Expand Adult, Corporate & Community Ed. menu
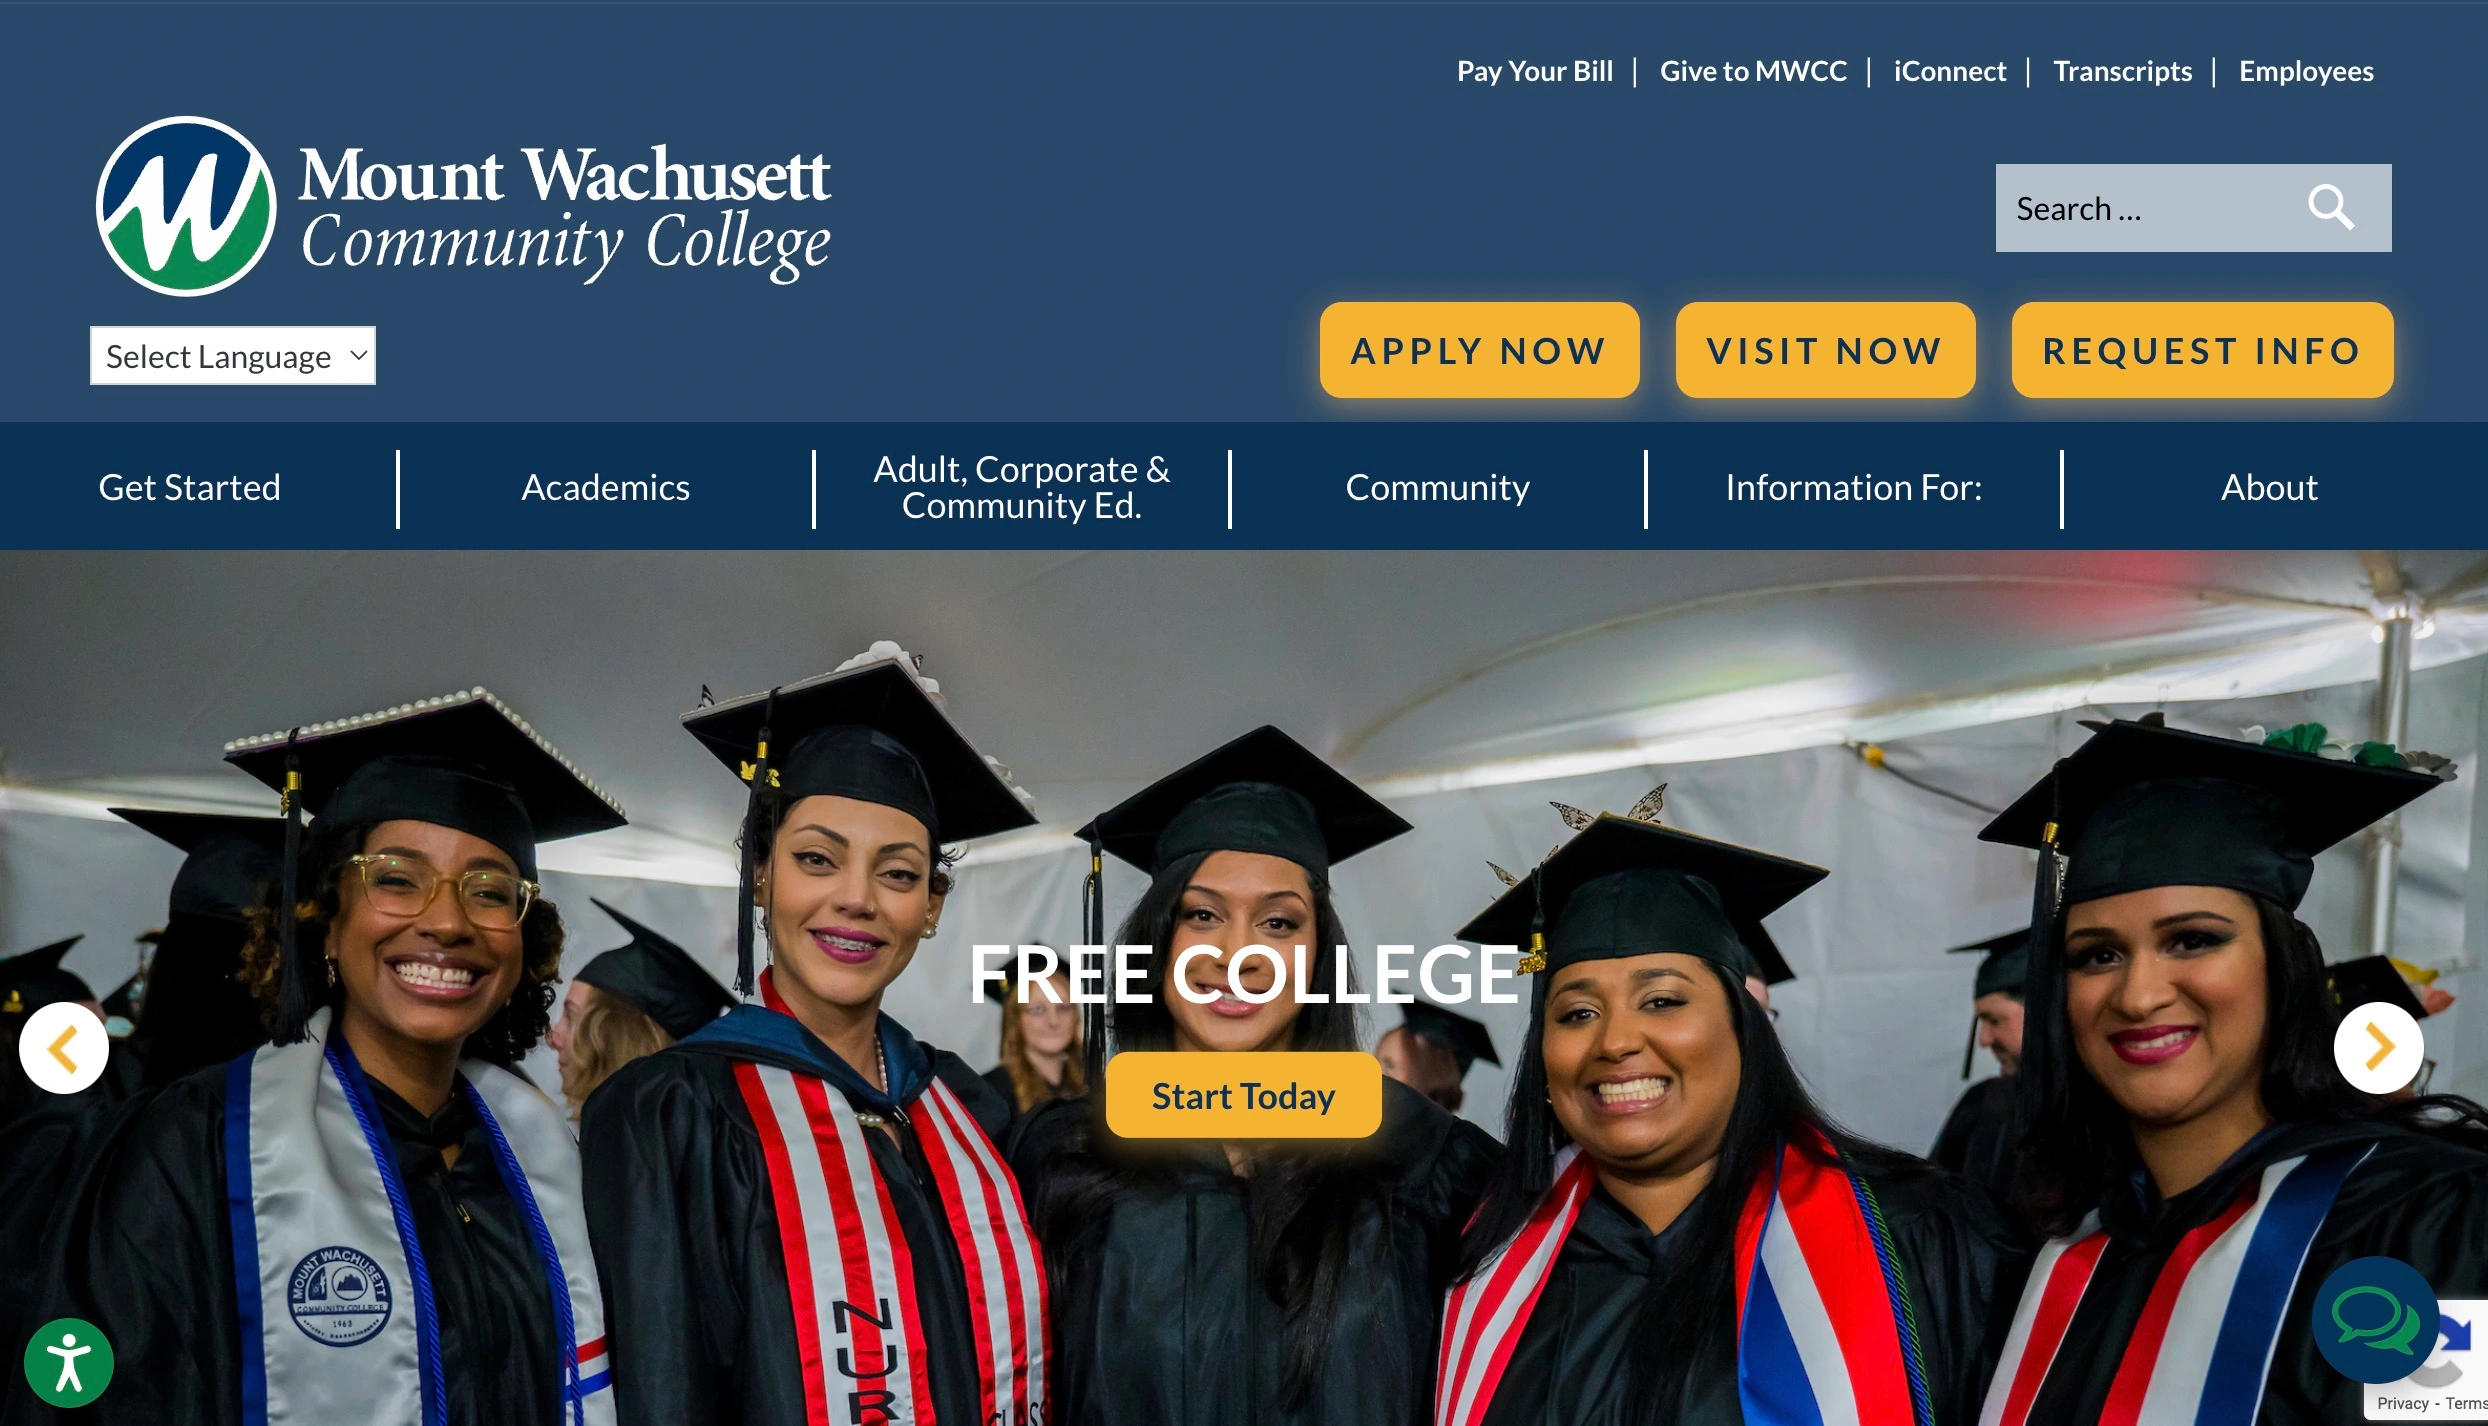The width and height of the screenshot is (2488, 1426). pyautogui.click(x=1021, y=488)
